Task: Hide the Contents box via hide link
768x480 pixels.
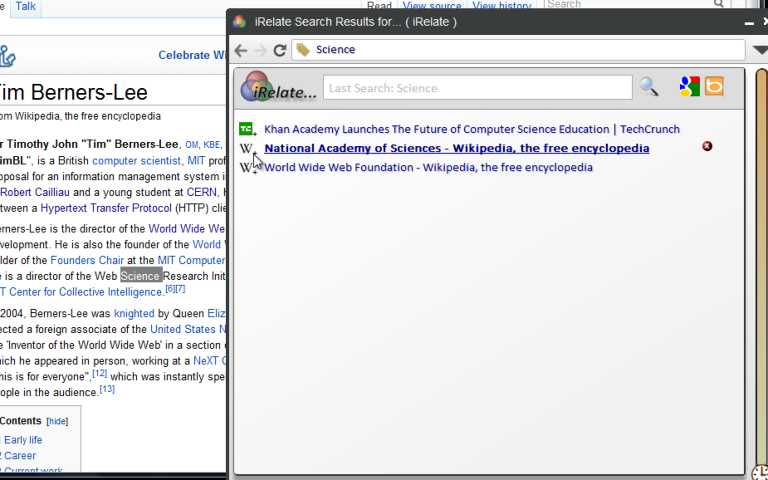Action: (x=57, y=421)
